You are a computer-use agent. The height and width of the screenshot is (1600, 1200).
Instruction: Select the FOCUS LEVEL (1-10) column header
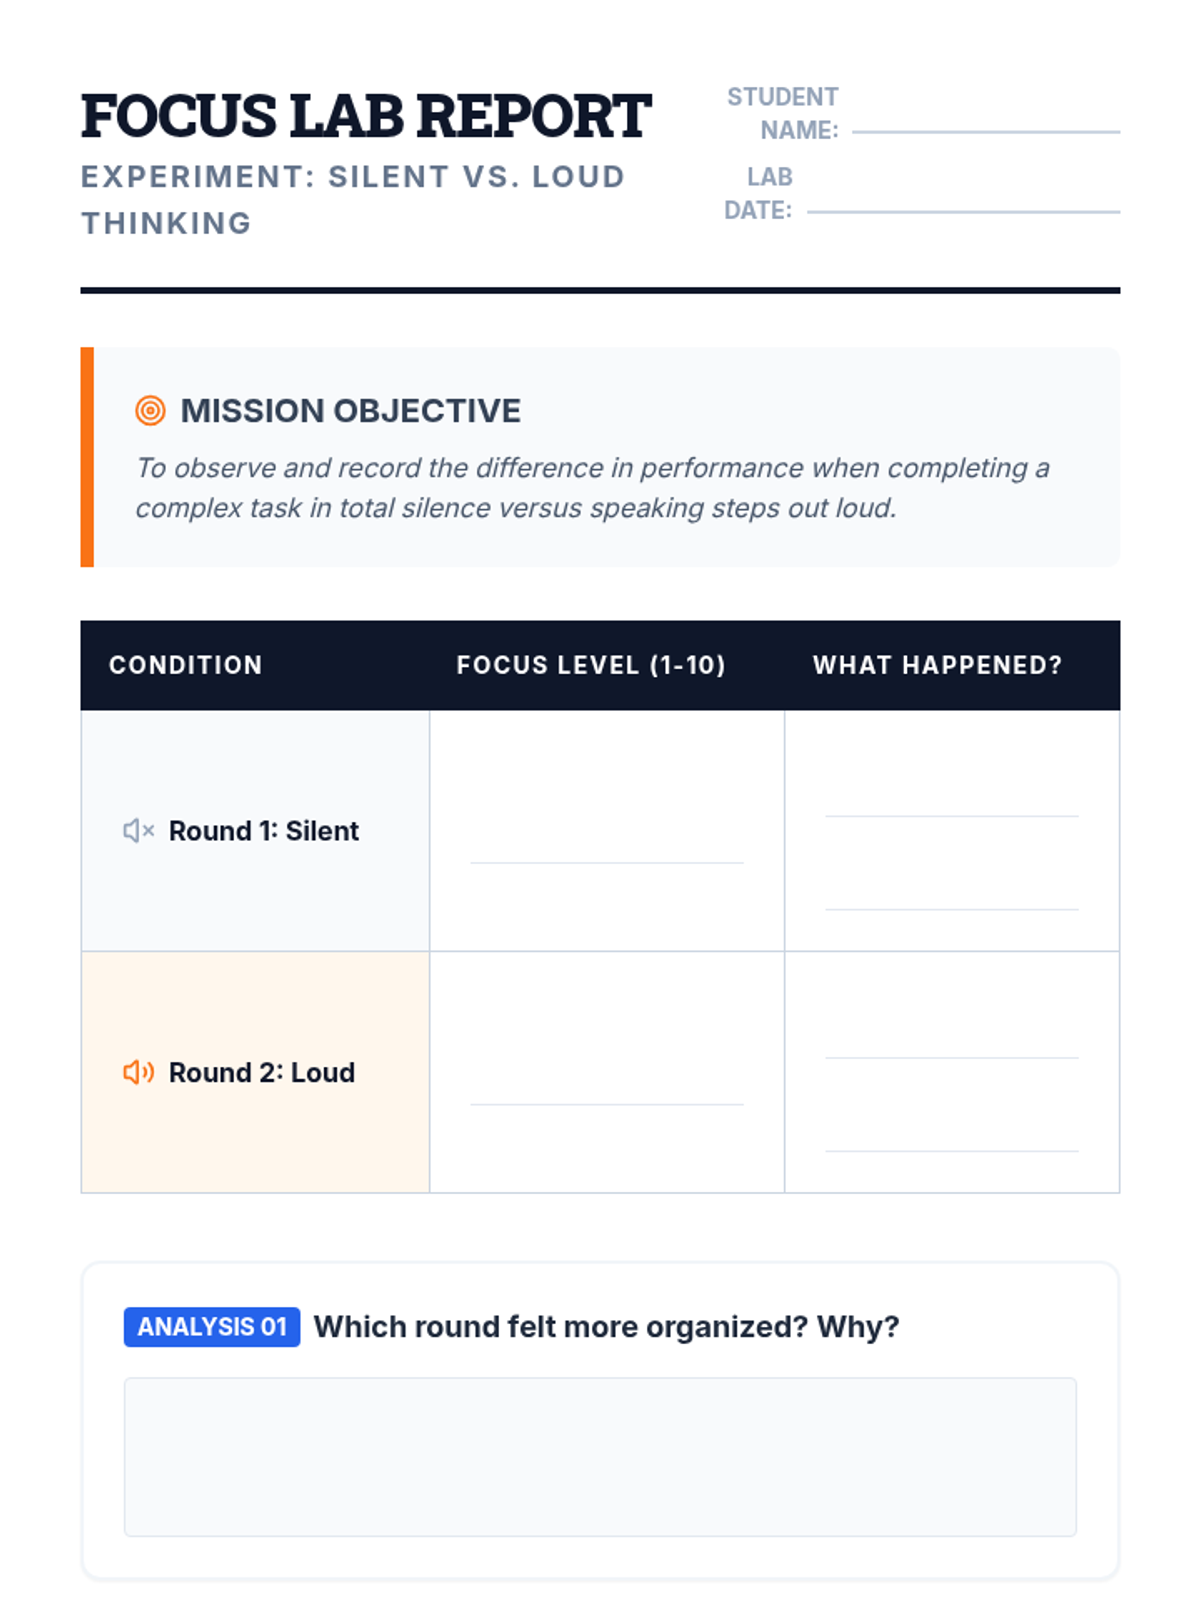[x=591, y=665]
